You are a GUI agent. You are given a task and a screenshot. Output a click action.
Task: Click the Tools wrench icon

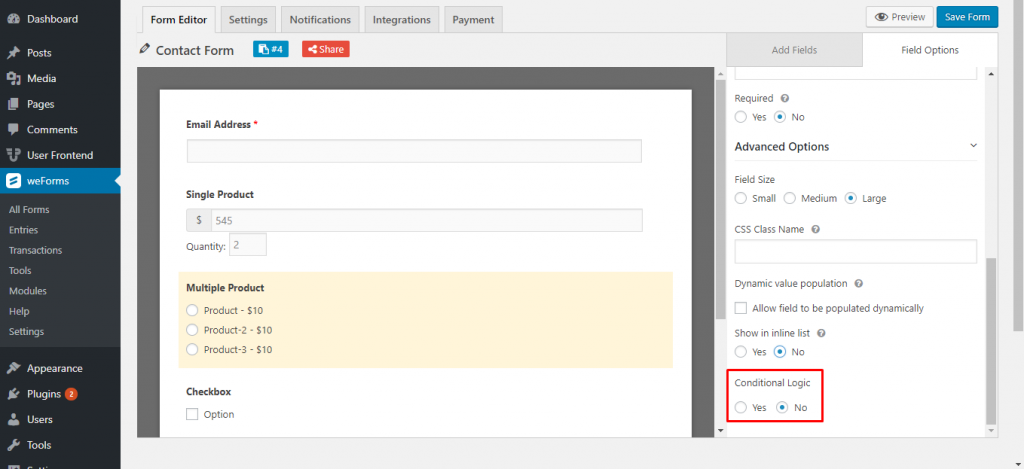click(13, 445)
